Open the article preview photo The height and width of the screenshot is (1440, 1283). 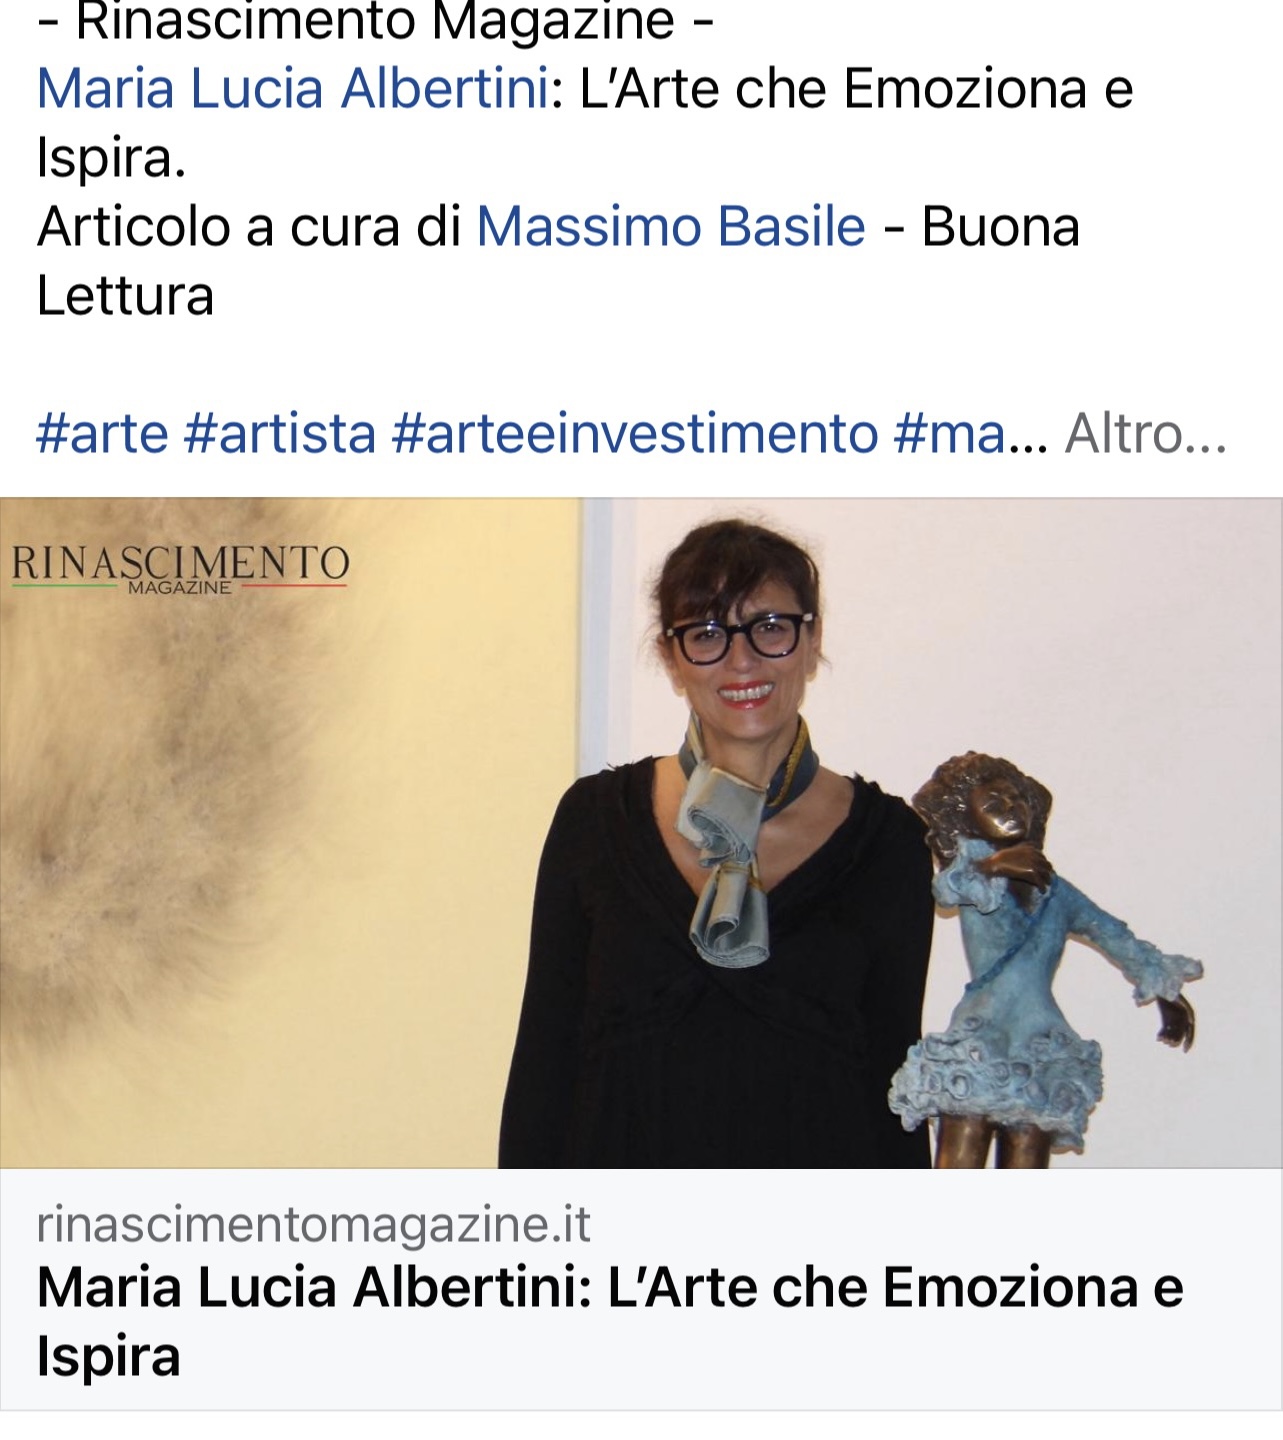(x=641, y=833)
